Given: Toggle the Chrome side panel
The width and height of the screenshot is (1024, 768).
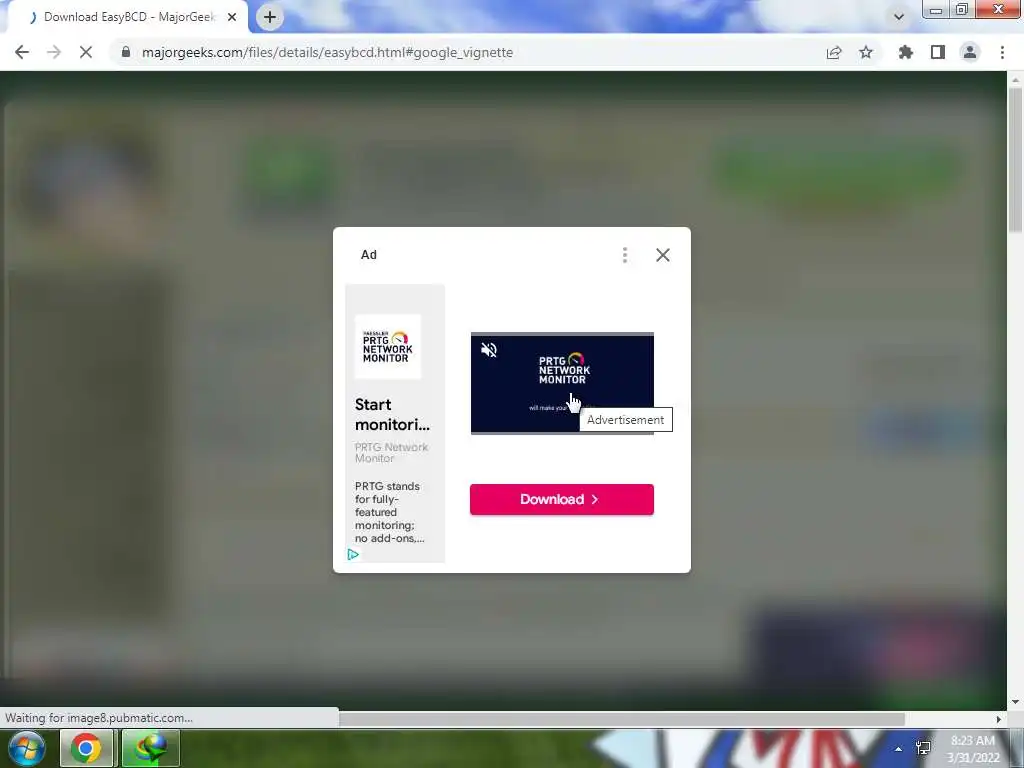Looking at the screenshot, I should [x=938, y=52].
